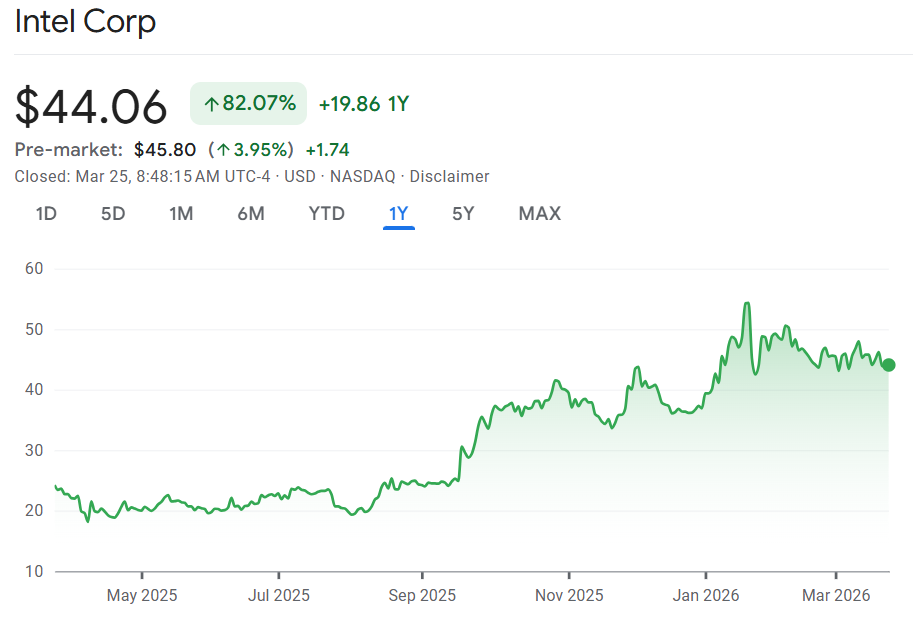
Task: Show the MAX history range
Action: pos(539,213)
